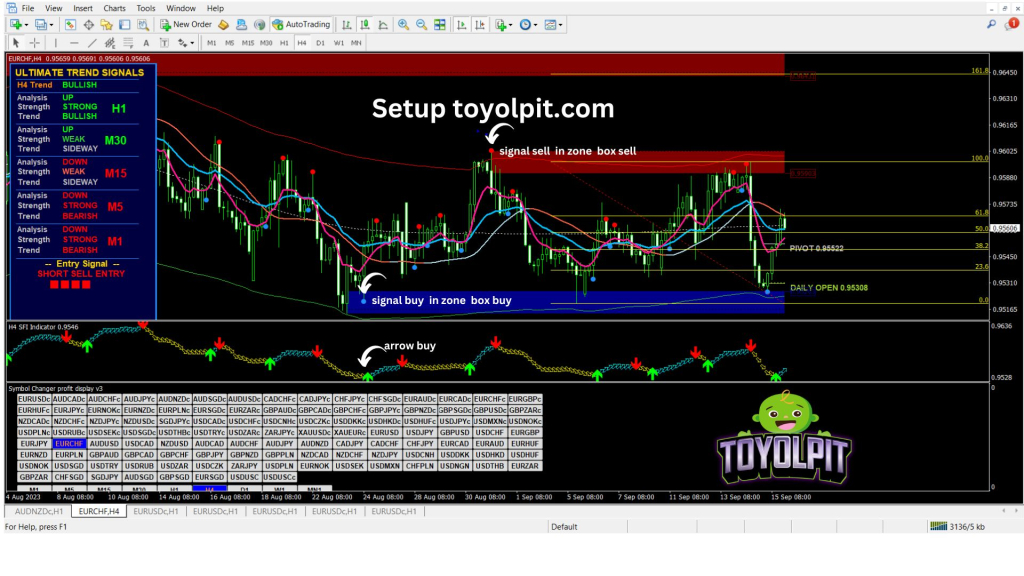Open the Charts menu
1024x576 pixels.
(114, 8)
